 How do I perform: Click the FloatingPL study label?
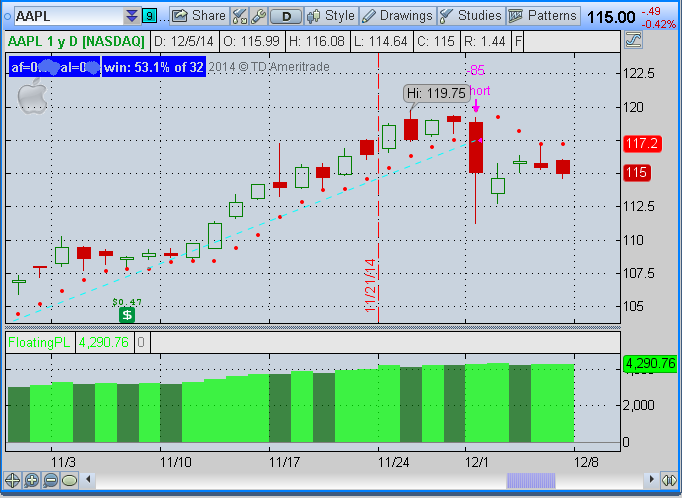pyautogui.click(x=40, y=342)
